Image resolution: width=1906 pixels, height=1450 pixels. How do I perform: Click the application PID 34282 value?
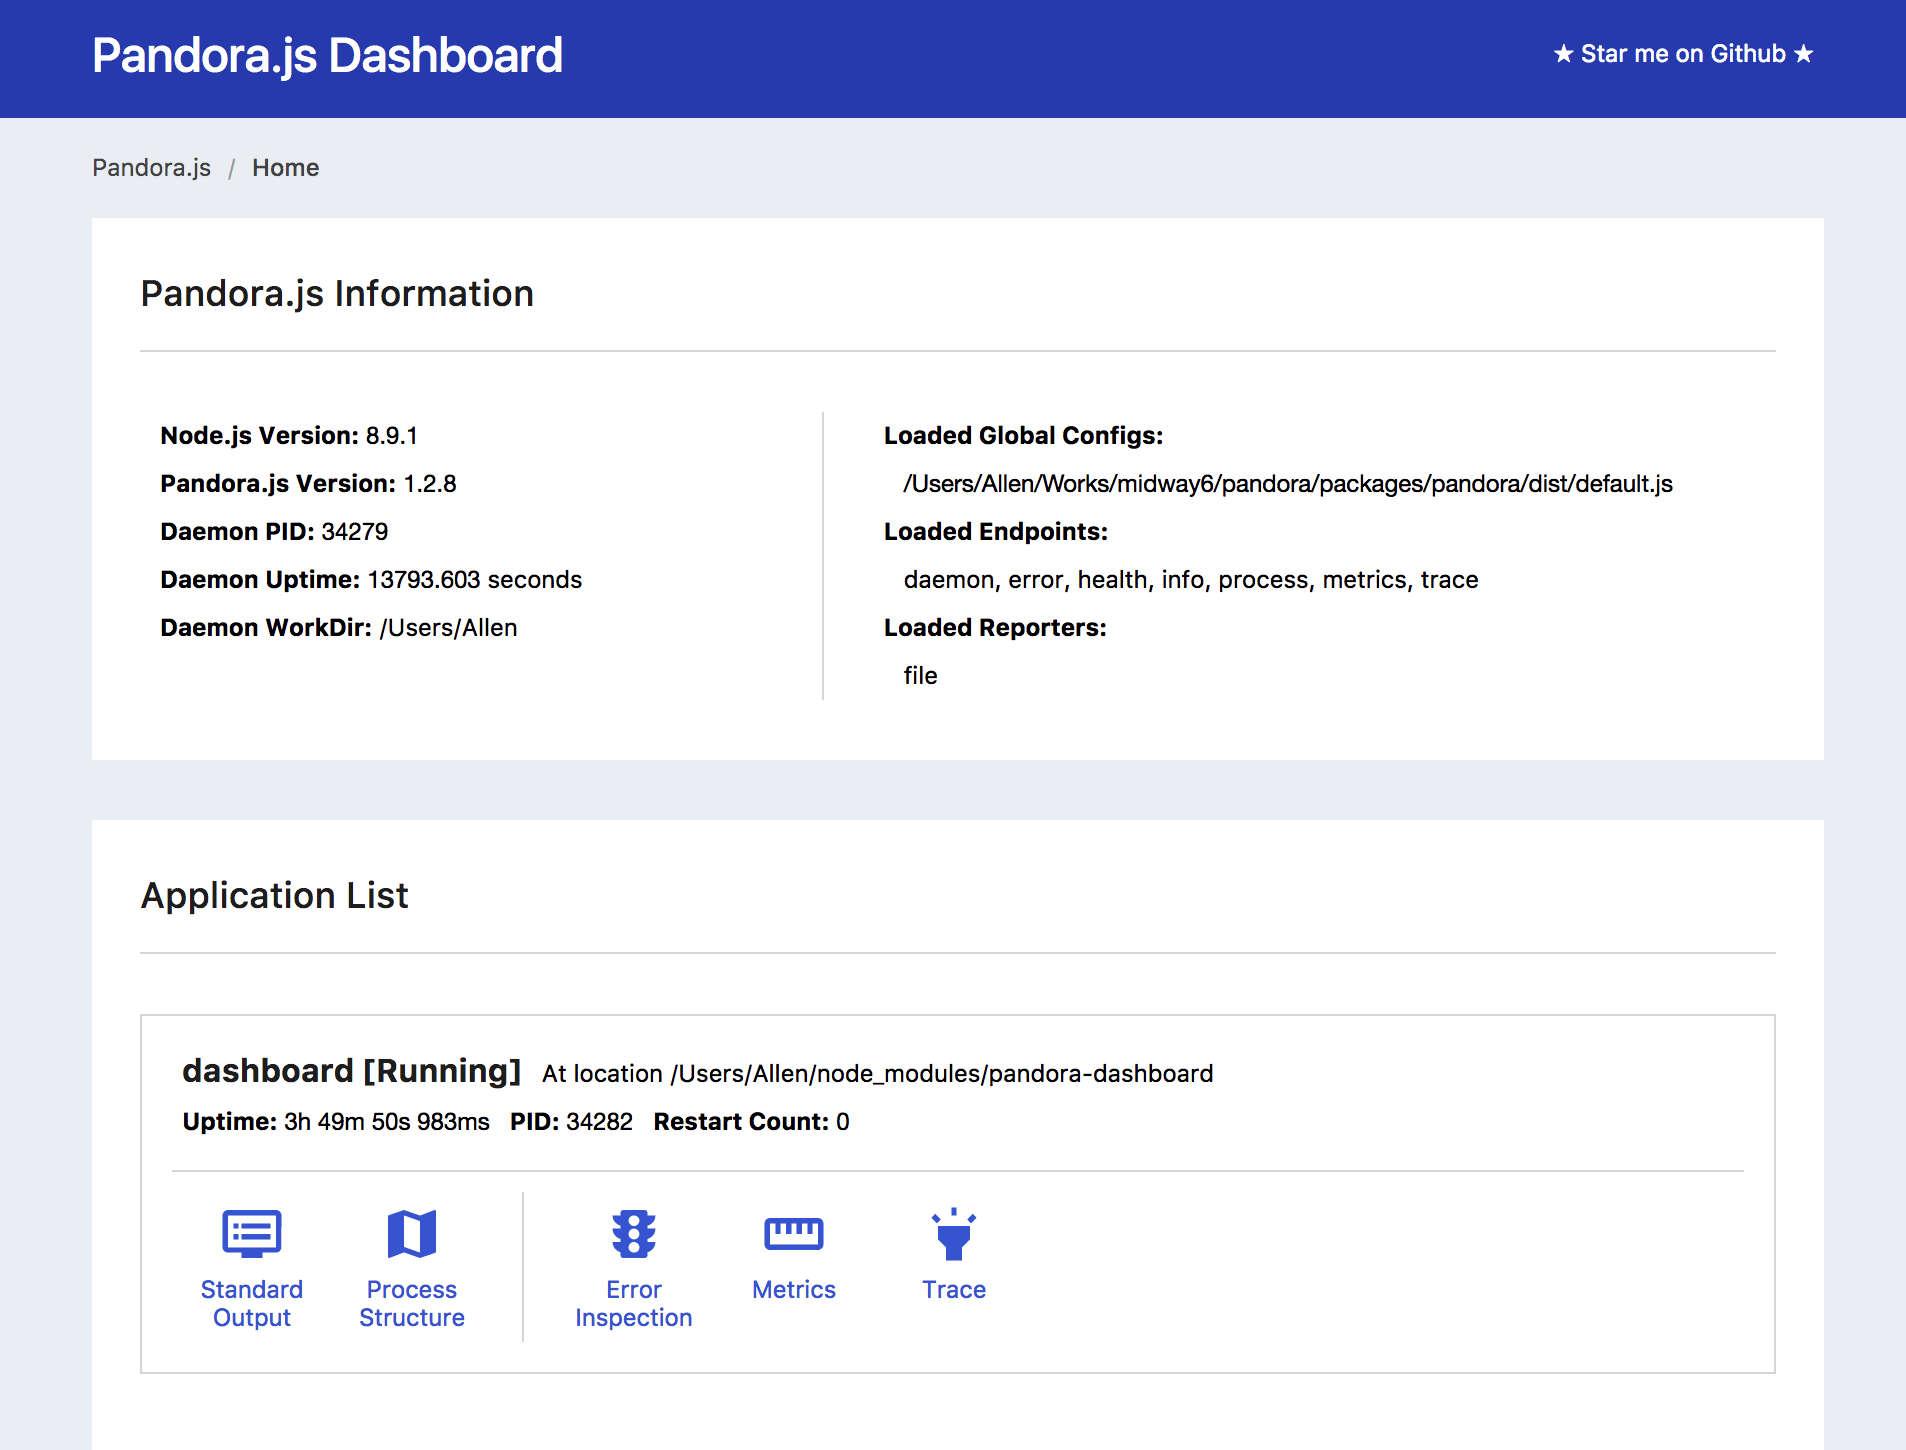coord(600,1122)
